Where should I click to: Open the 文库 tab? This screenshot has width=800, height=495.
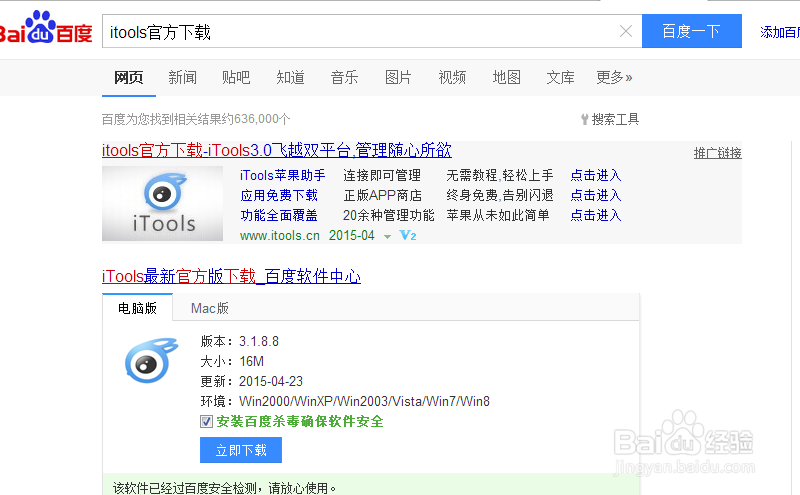point(560,78)
